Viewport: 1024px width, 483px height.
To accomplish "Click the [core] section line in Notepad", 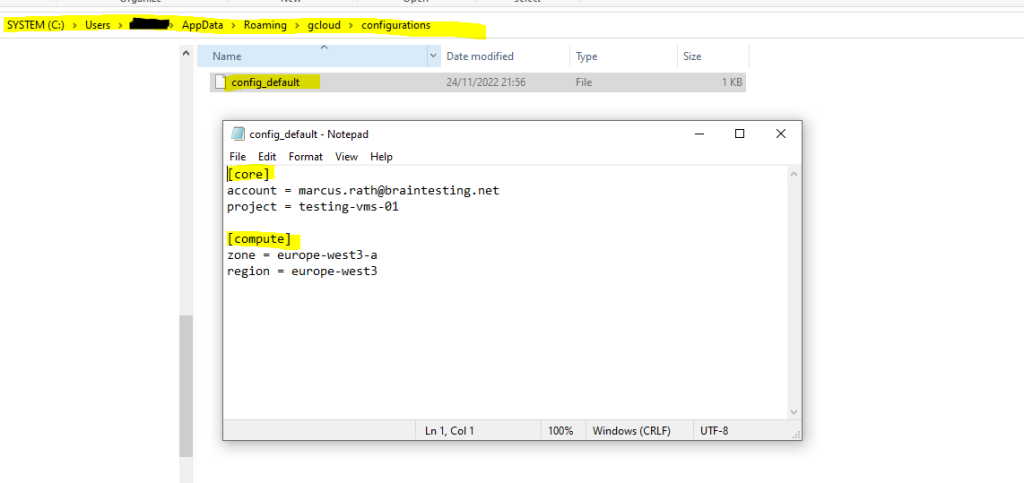I will (248, 174).
